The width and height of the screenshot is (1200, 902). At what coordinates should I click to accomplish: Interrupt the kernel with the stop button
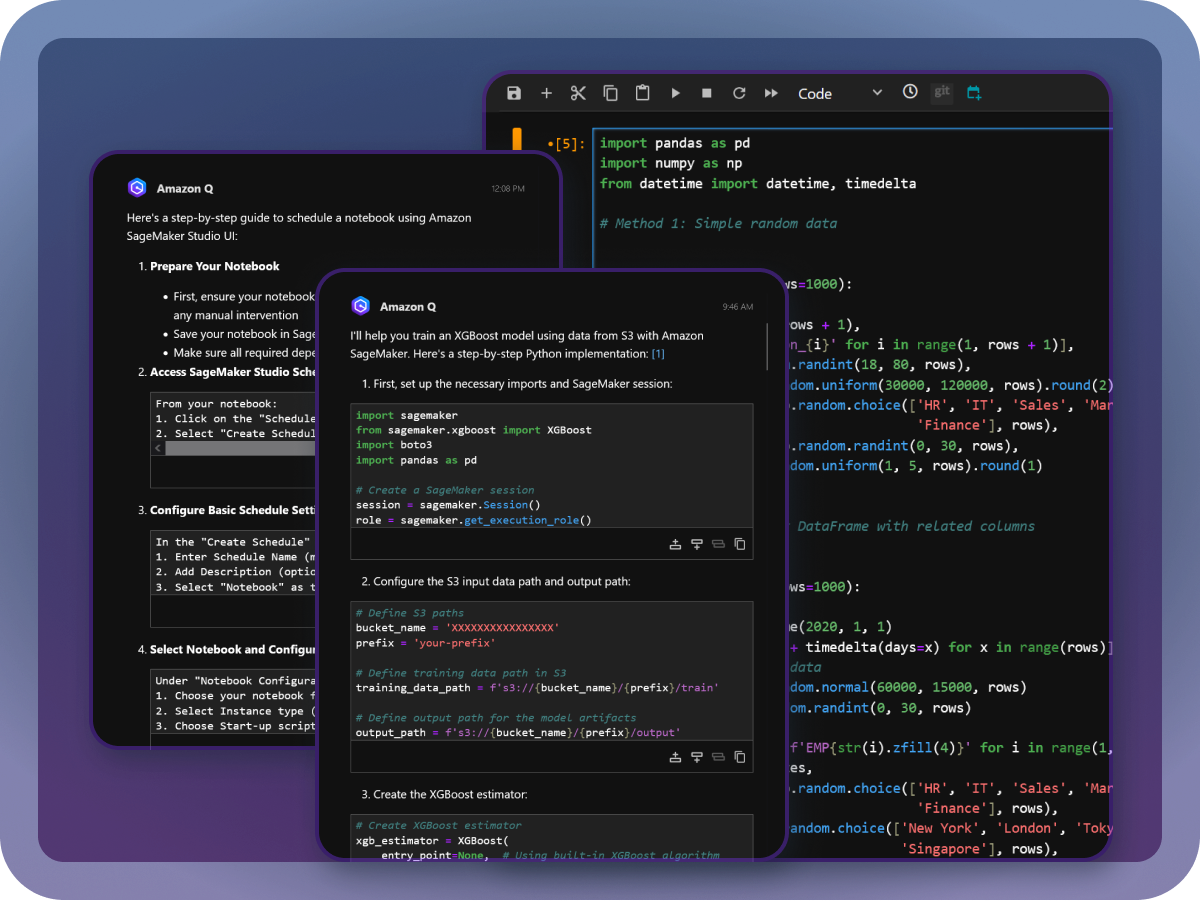(x=707, y=93)
